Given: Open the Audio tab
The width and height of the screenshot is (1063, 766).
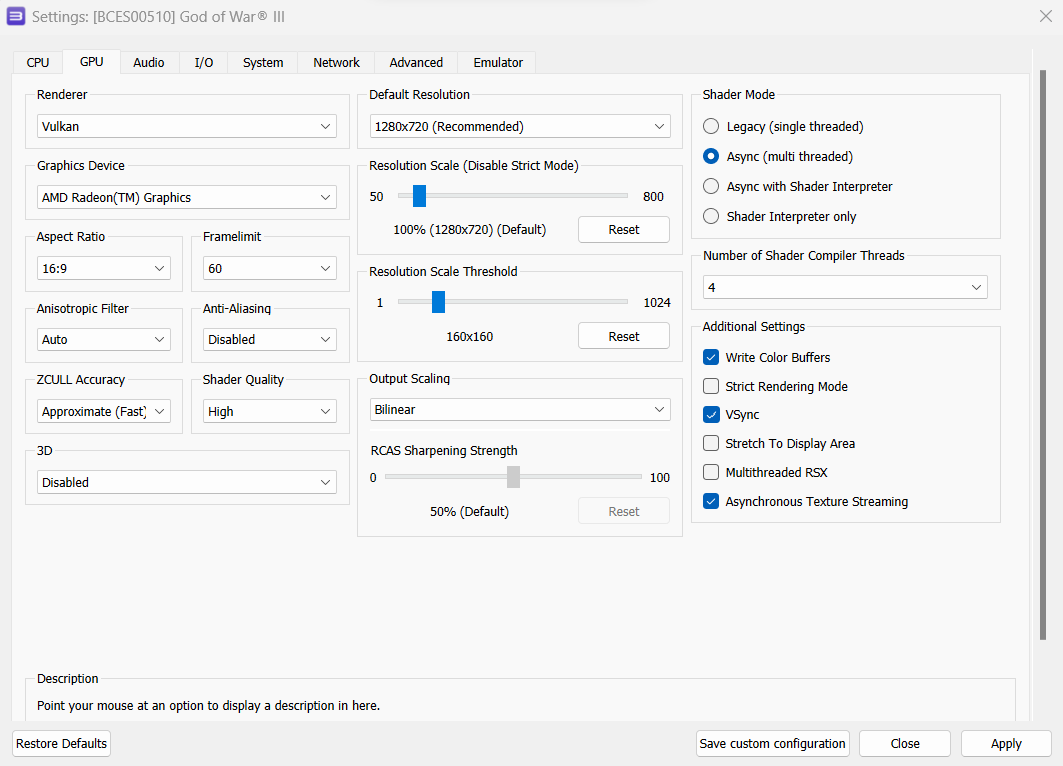Looking at the screenshot, I should (148, 62).
